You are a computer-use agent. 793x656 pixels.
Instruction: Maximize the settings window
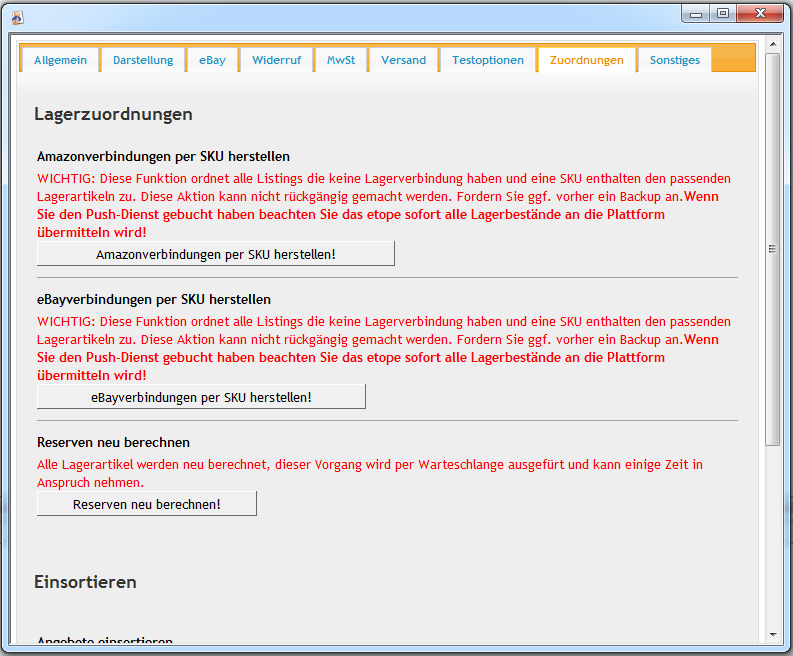(723, 14)
